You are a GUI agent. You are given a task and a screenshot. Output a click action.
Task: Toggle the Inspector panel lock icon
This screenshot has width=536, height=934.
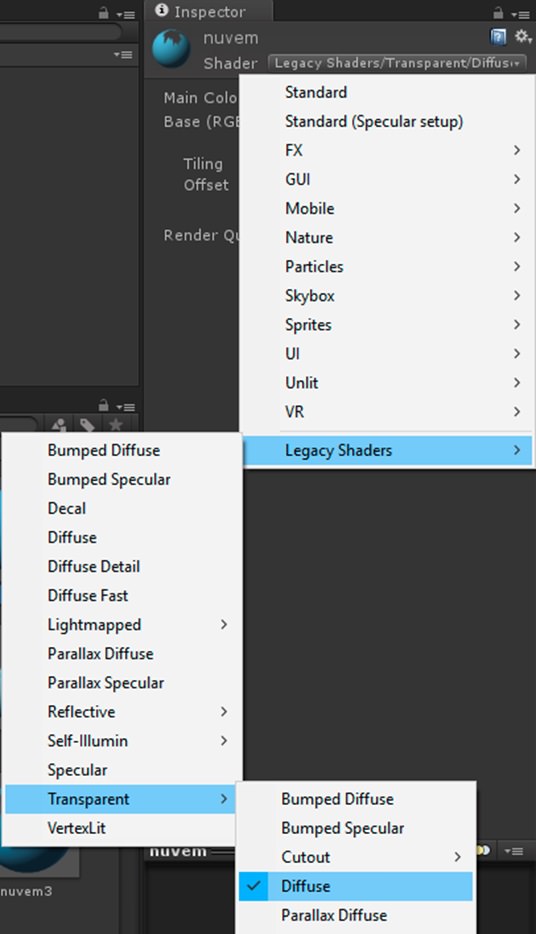click(x=498, y=12)
